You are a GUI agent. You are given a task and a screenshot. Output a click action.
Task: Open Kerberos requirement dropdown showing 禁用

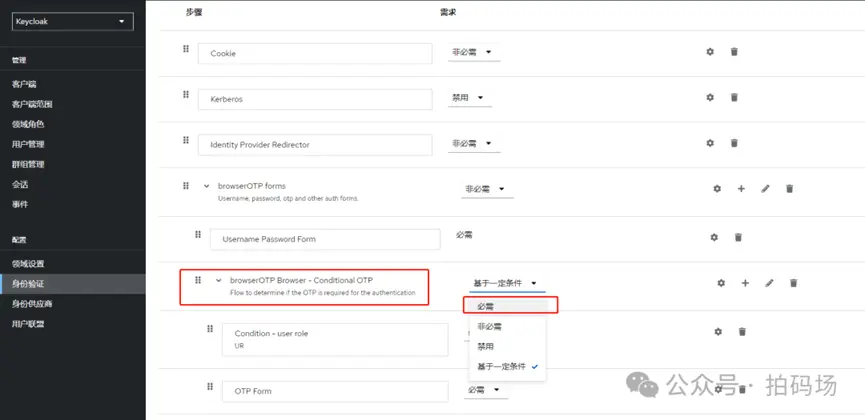pyautogui.click(x=469, y=97)
